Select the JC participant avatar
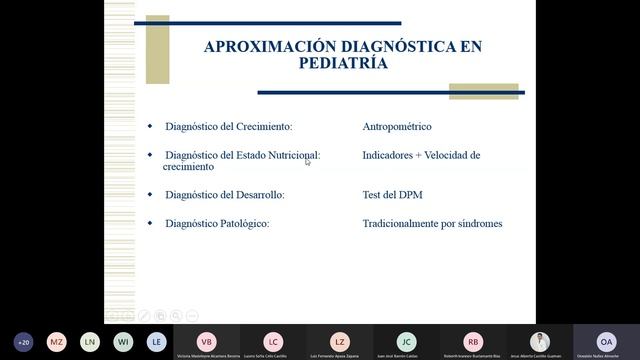The image size is (640, 360). point(407,342)
